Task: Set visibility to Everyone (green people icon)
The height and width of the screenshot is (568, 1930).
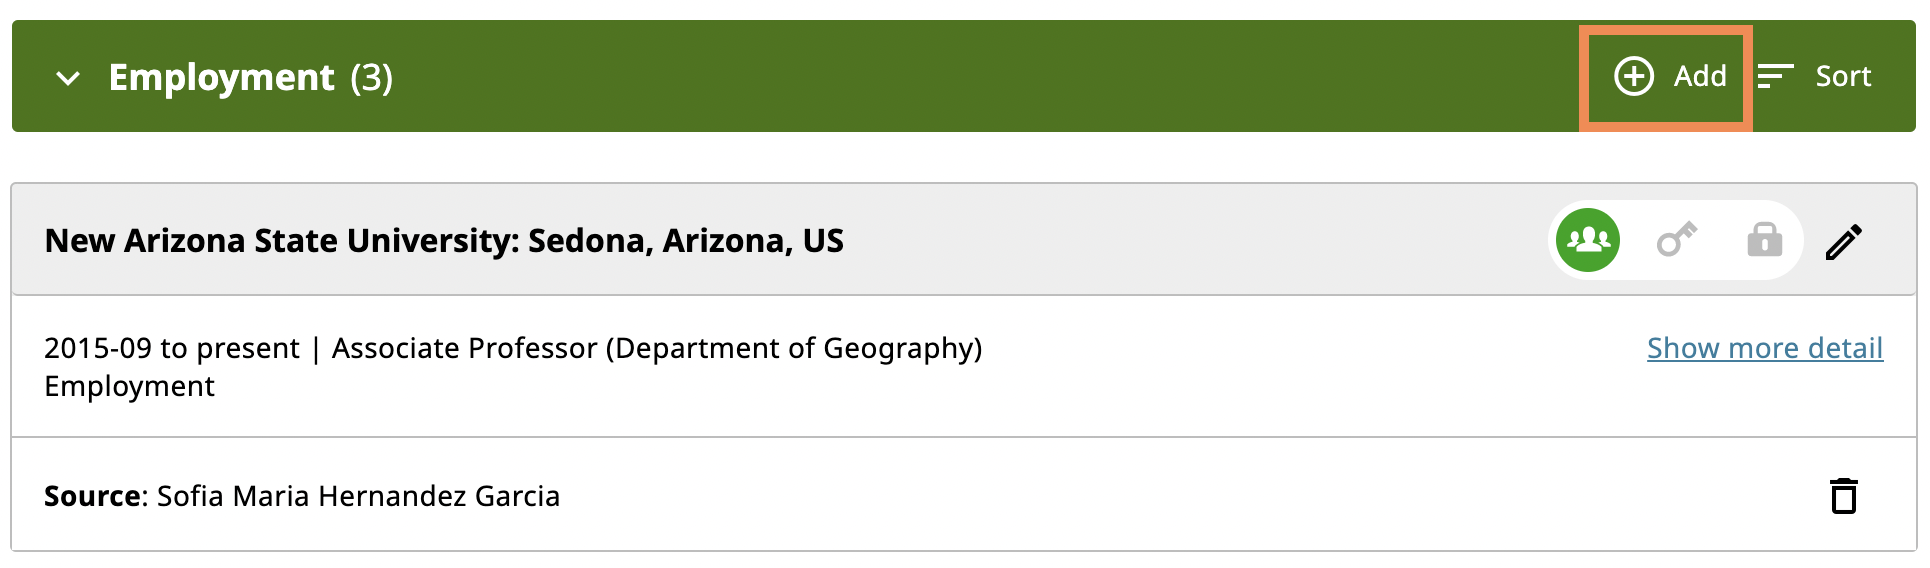Action: 1588,240
